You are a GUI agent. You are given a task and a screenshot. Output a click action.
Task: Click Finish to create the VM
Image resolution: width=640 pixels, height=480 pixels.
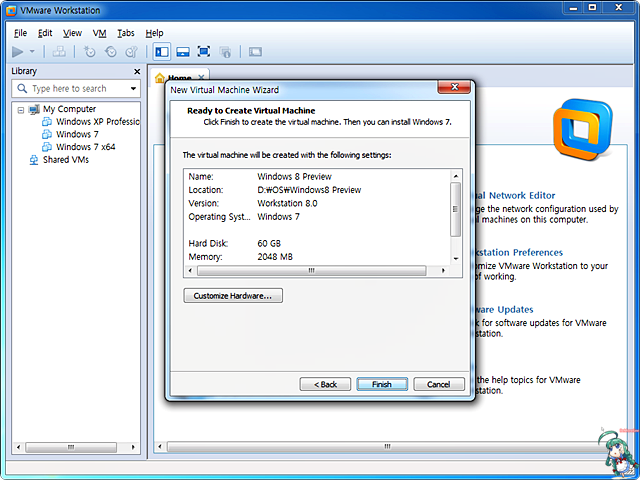382,384
